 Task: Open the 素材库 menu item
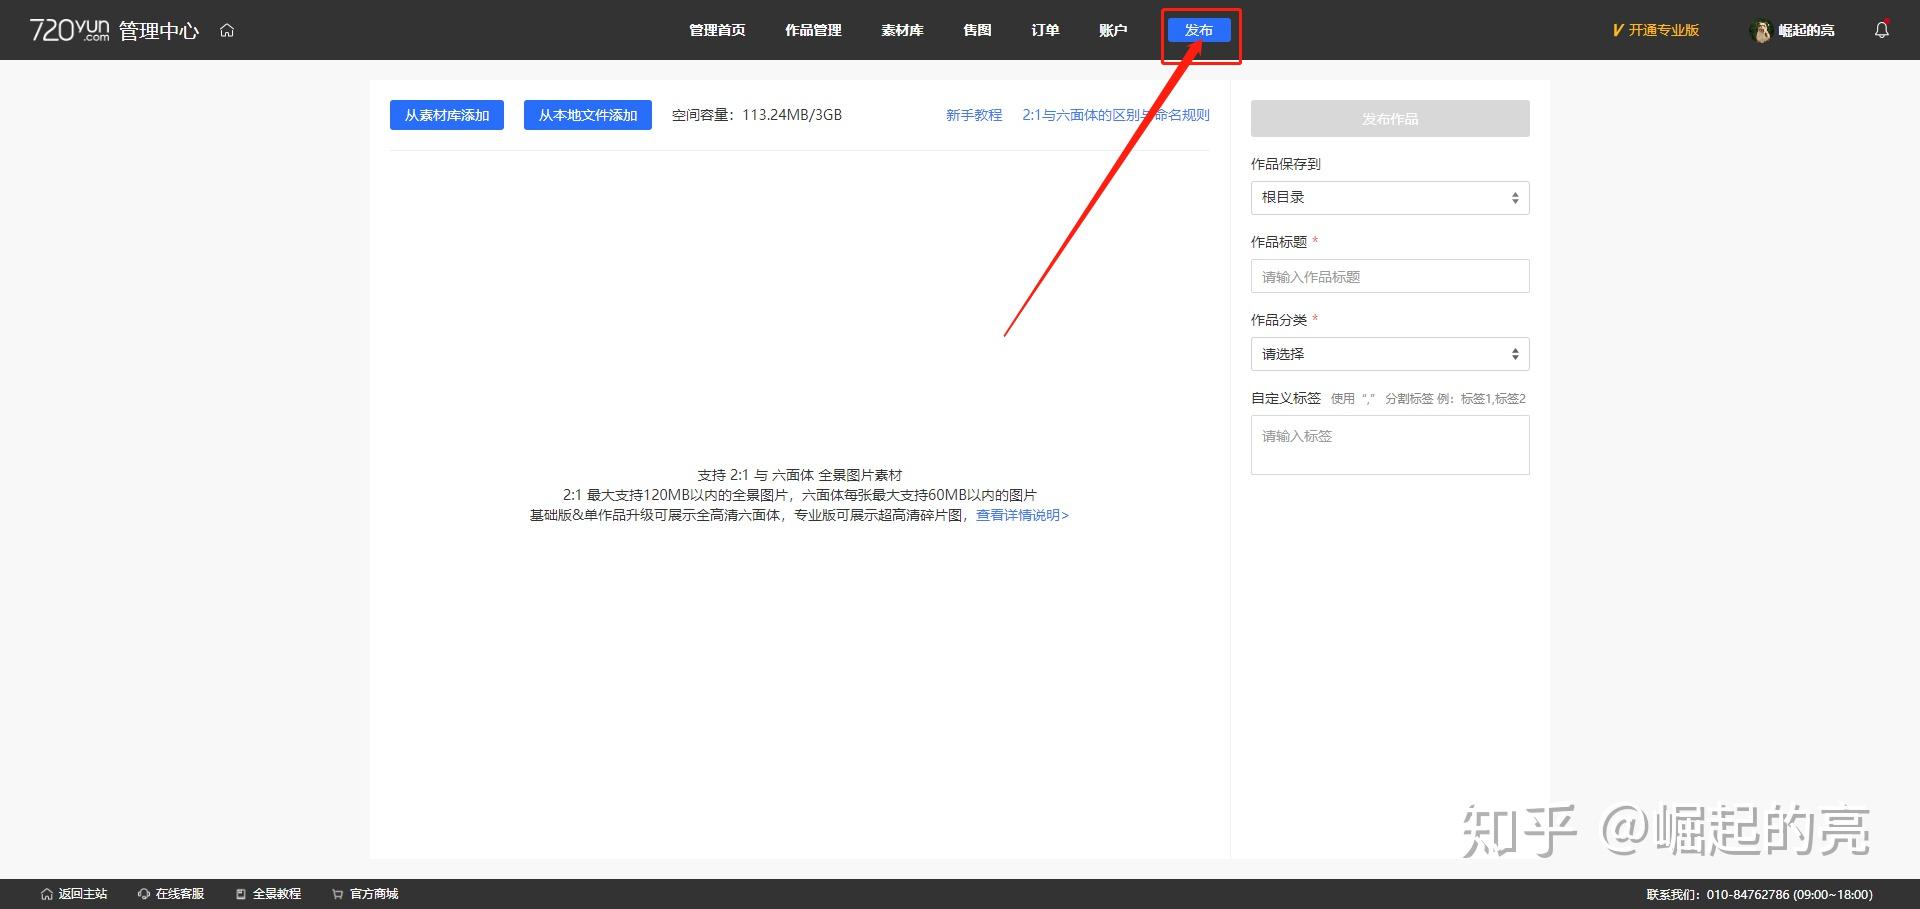902,30
